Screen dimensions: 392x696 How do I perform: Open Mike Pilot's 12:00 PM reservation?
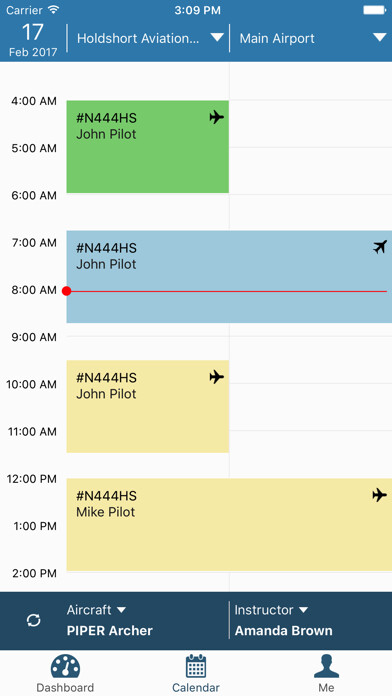point(229,525)
